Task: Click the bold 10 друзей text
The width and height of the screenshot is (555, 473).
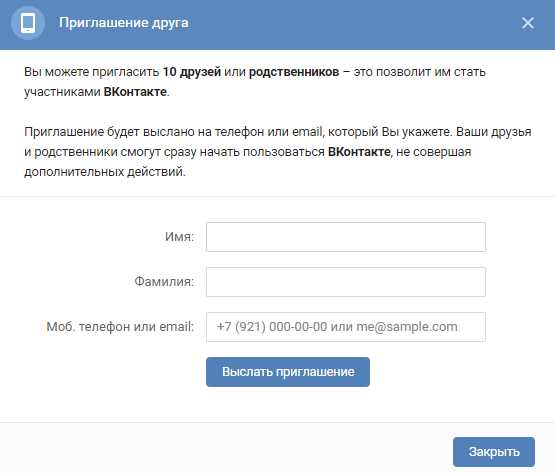Action: (x=192, y=72)
